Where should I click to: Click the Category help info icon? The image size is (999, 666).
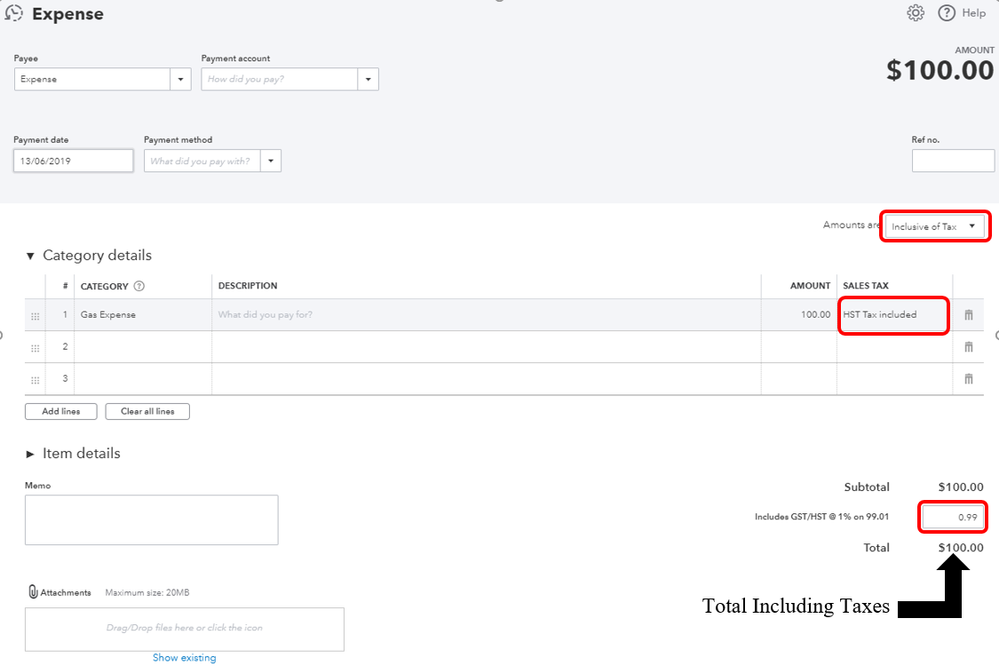[x=139, y=286]
